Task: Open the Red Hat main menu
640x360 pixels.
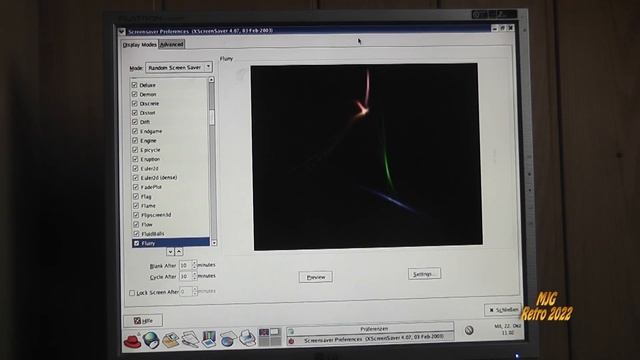Action: point(132,341)
